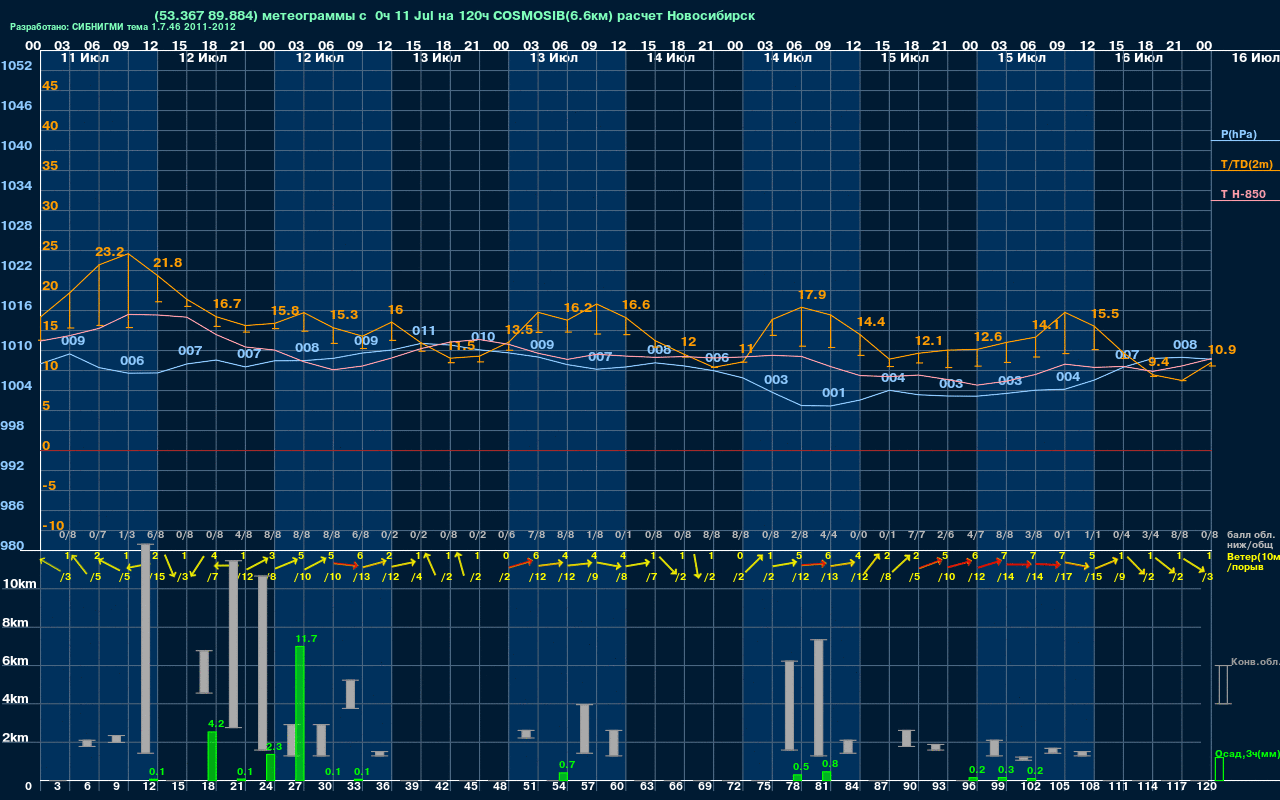The width and height of the screenshot is (1280, 800).
Task: Click the 21.8 temperature label
Action: point(167,262)
